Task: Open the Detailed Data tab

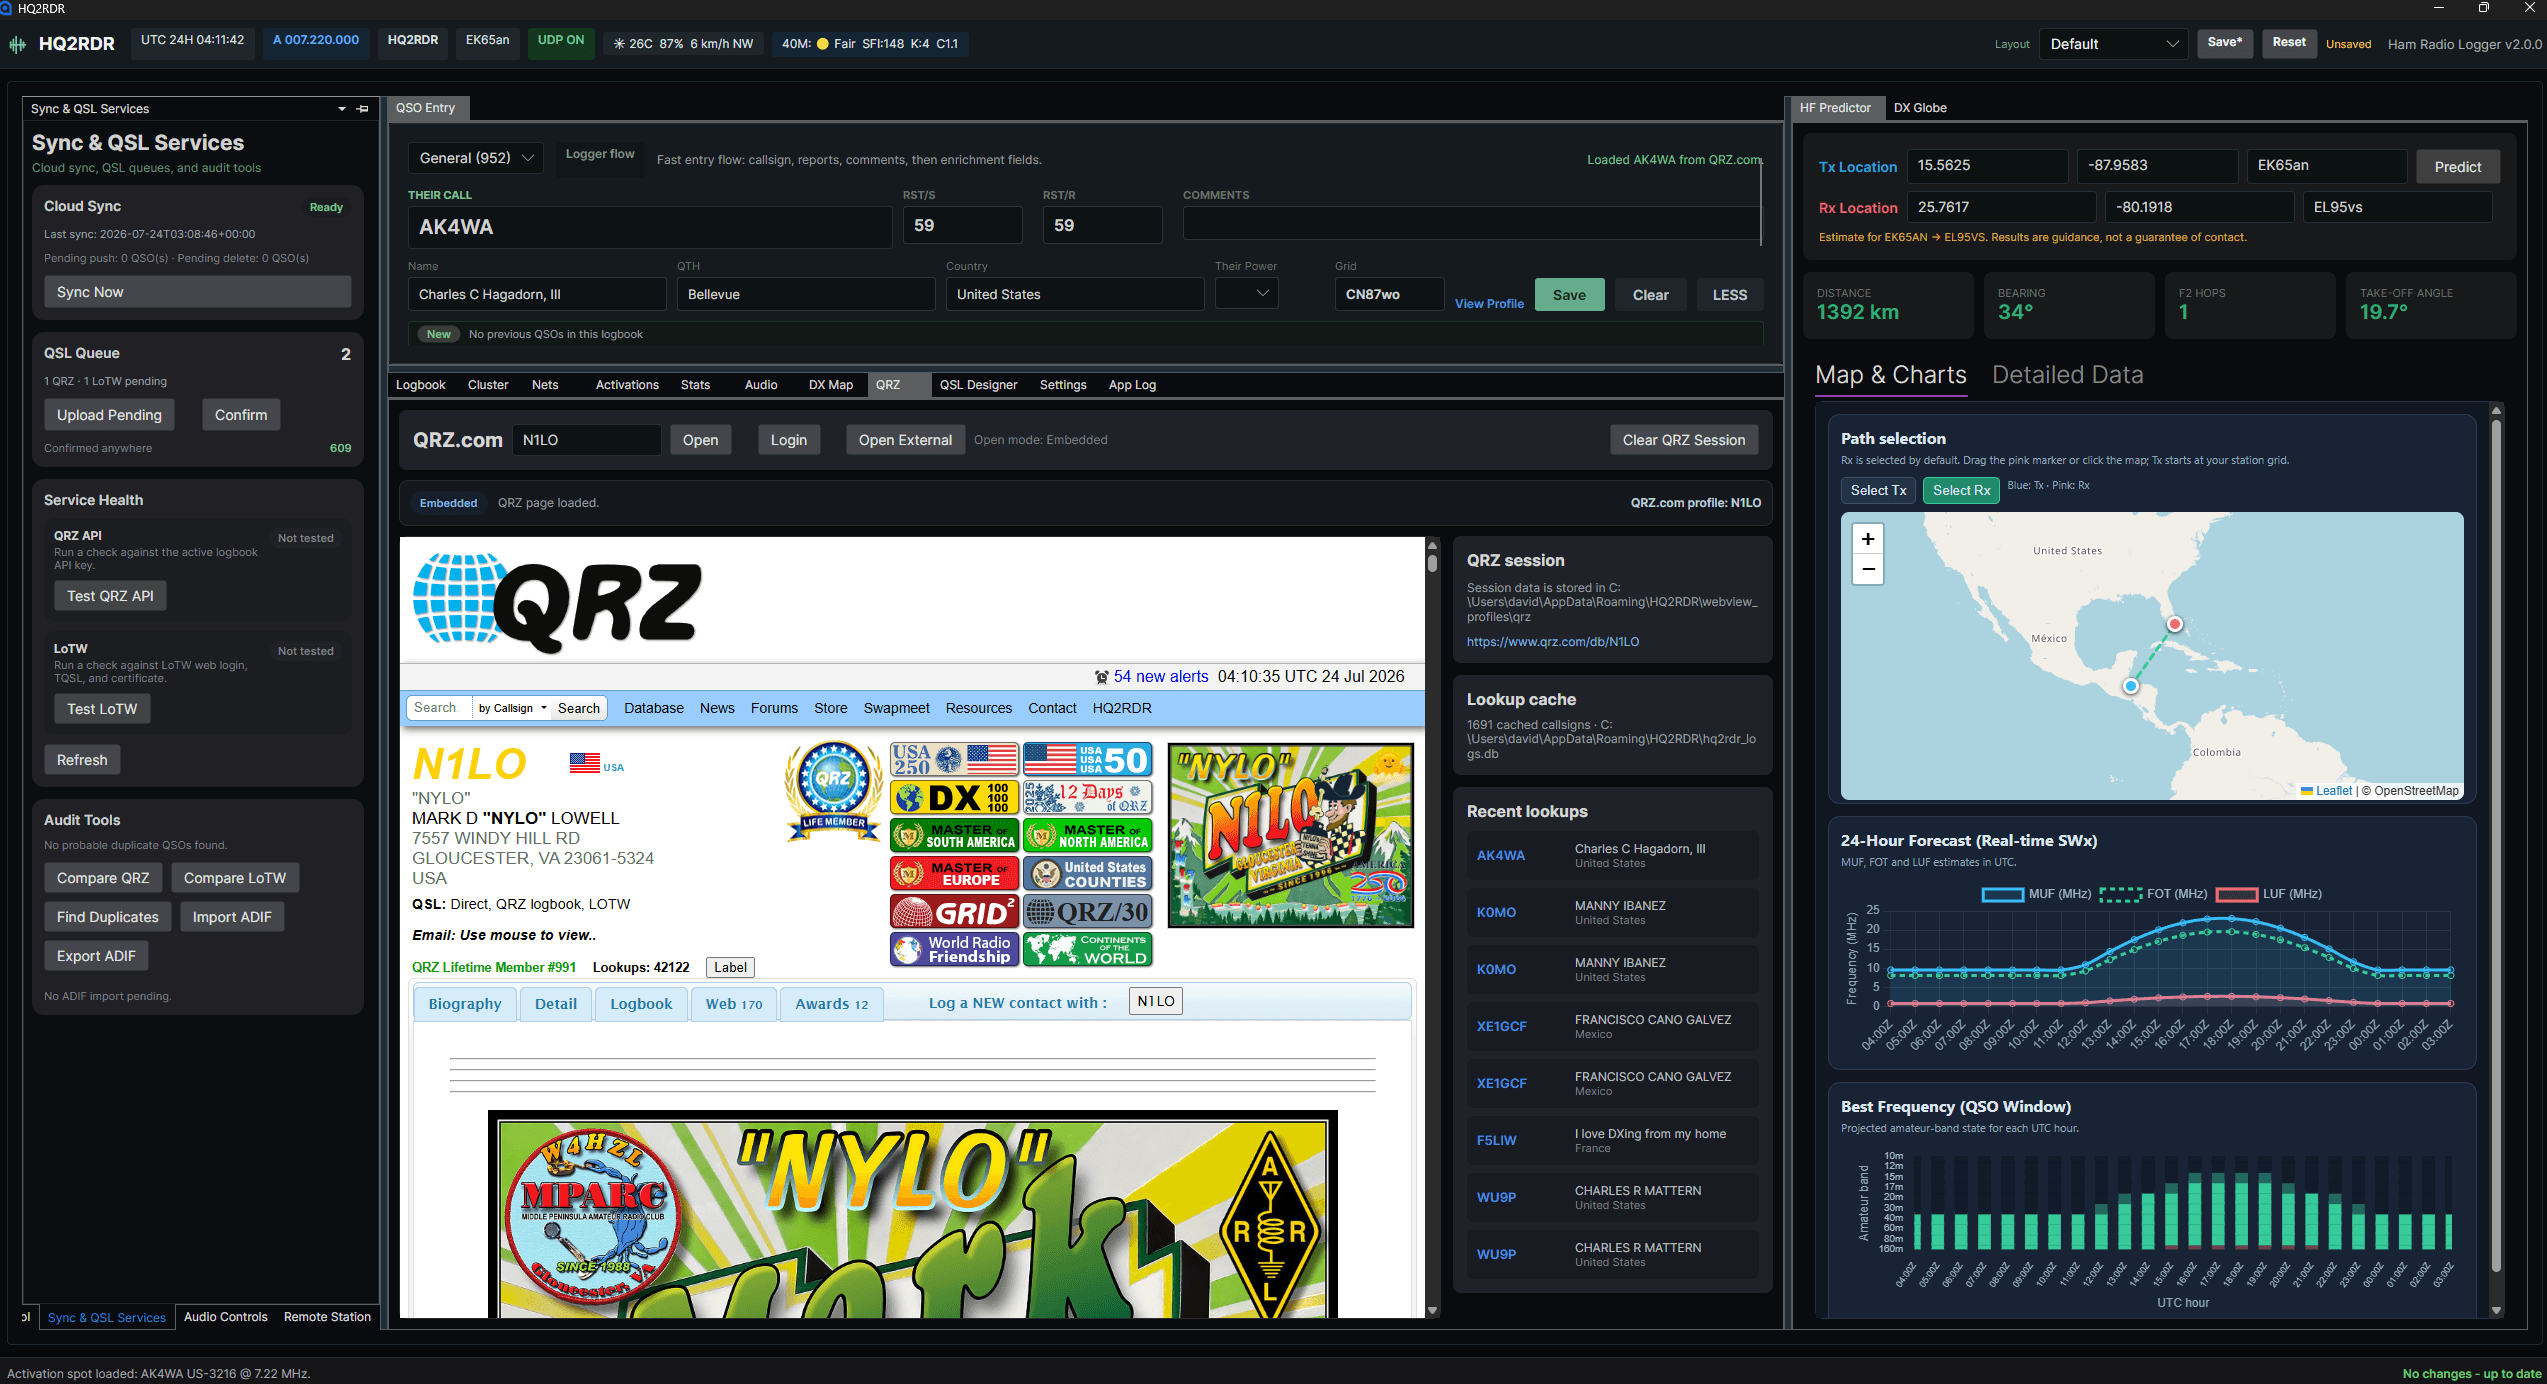Action: [2067, 375]
